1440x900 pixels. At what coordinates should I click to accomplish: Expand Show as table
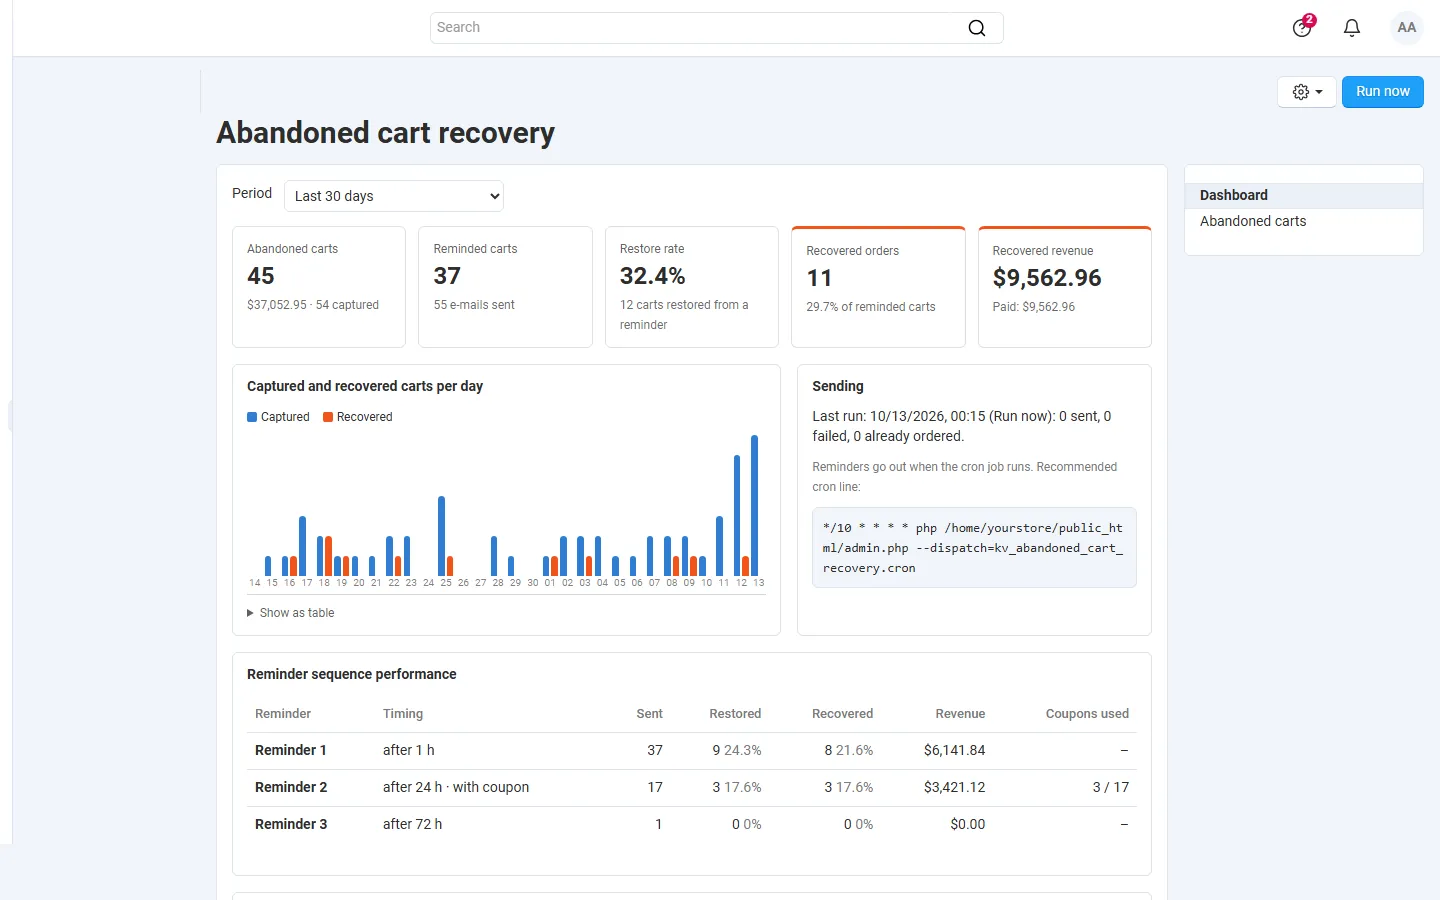[291, 613]
